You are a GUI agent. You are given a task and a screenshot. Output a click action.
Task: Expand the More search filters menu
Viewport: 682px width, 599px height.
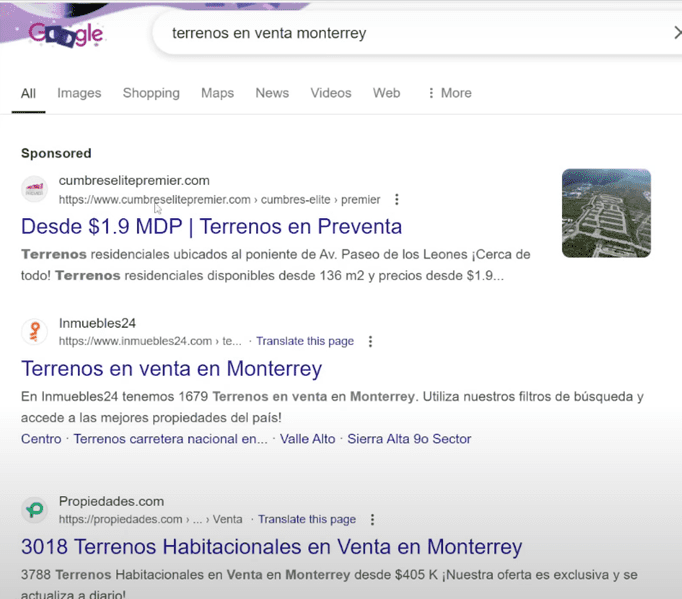pos(448,93)
